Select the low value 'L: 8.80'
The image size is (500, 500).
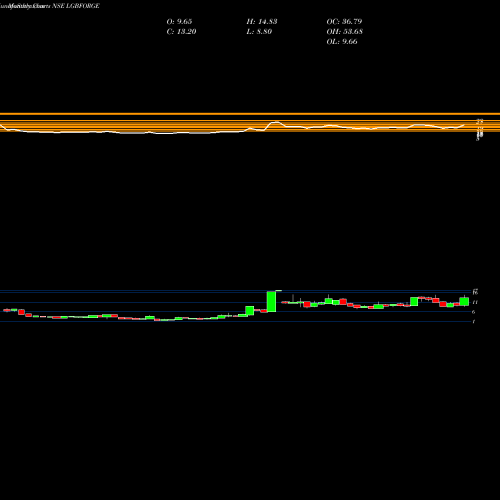[259, 31]
